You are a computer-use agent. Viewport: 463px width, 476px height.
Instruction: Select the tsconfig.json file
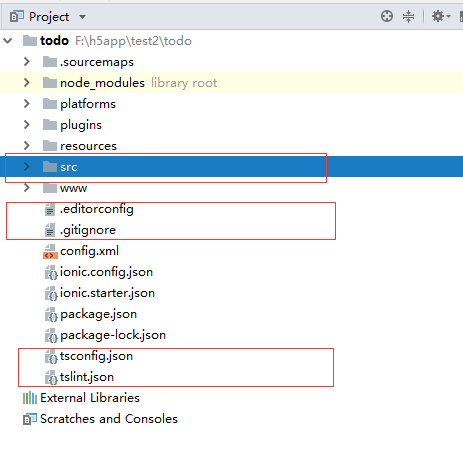coord(231,356)
